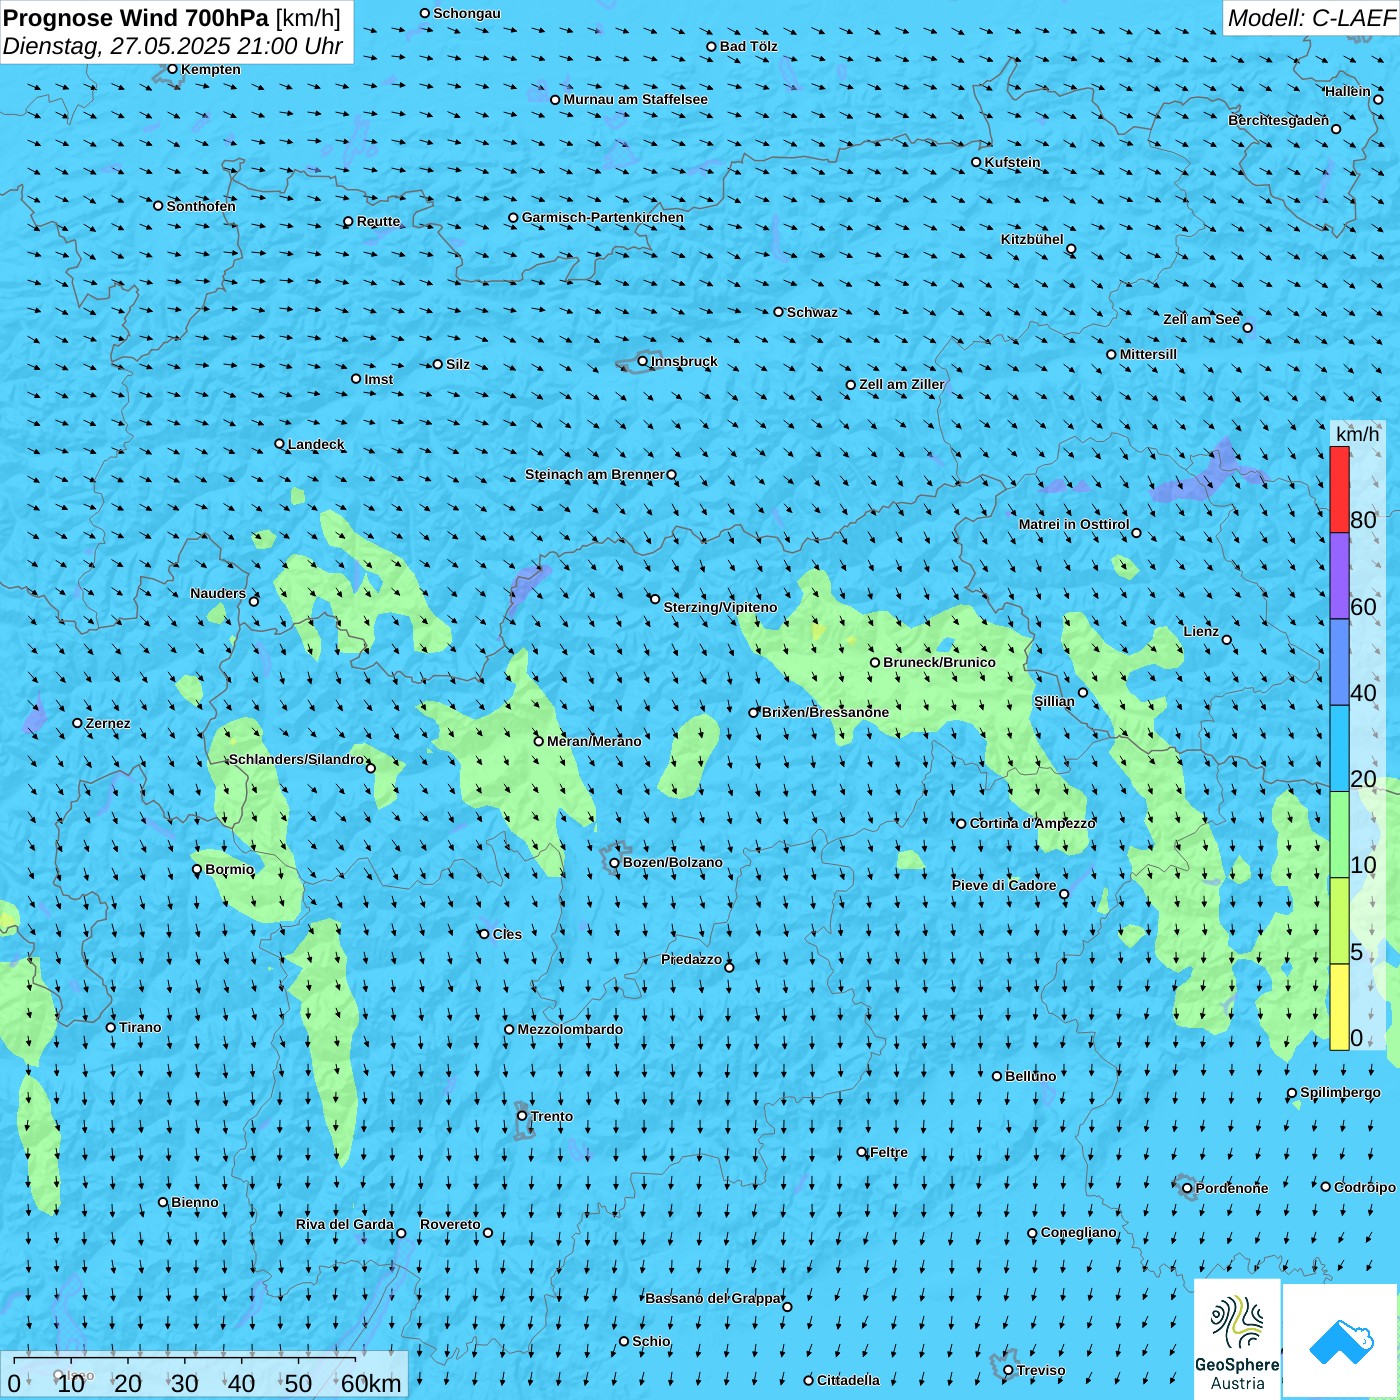Click the blue cloud logo icon
This screenshot has height=1400, width=1400.
point(1341,1341)
